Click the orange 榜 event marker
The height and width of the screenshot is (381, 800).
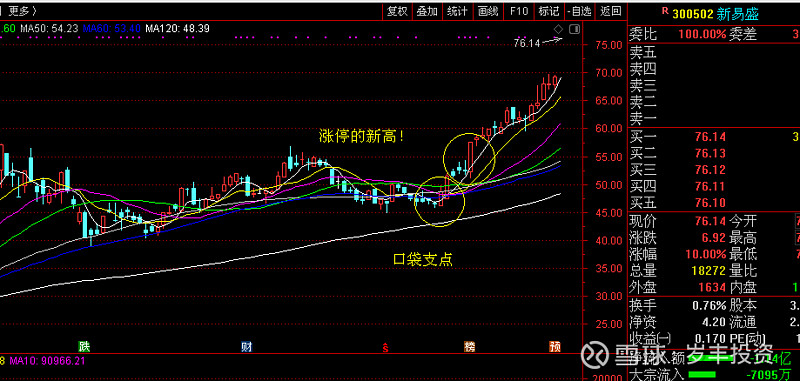pos(470,347)
